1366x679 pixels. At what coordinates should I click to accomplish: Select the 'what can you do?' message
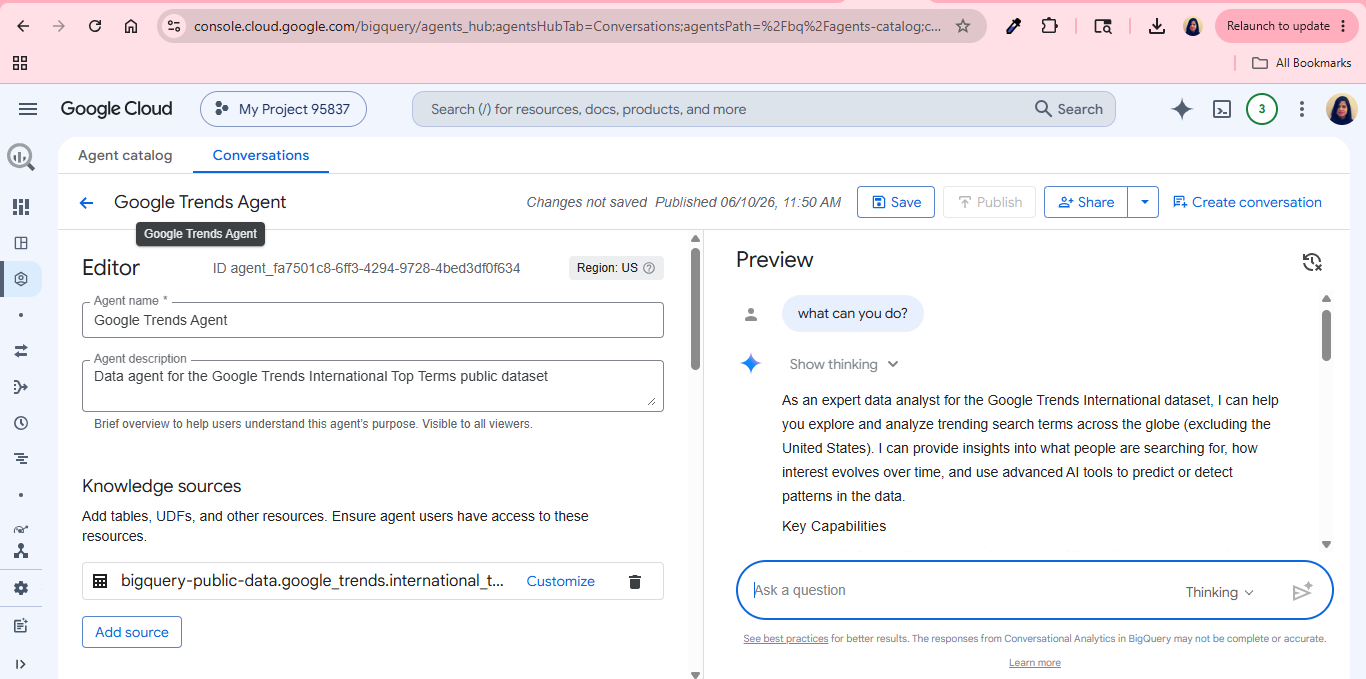coord(853,314)
